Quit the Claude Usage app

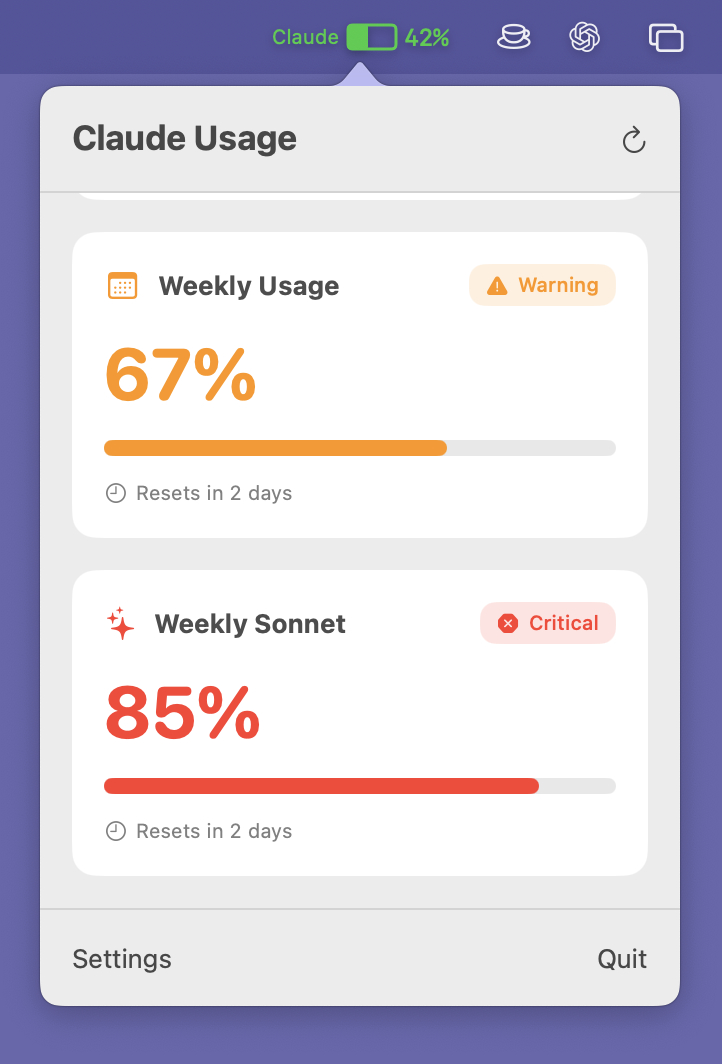[x=622, y=959]
